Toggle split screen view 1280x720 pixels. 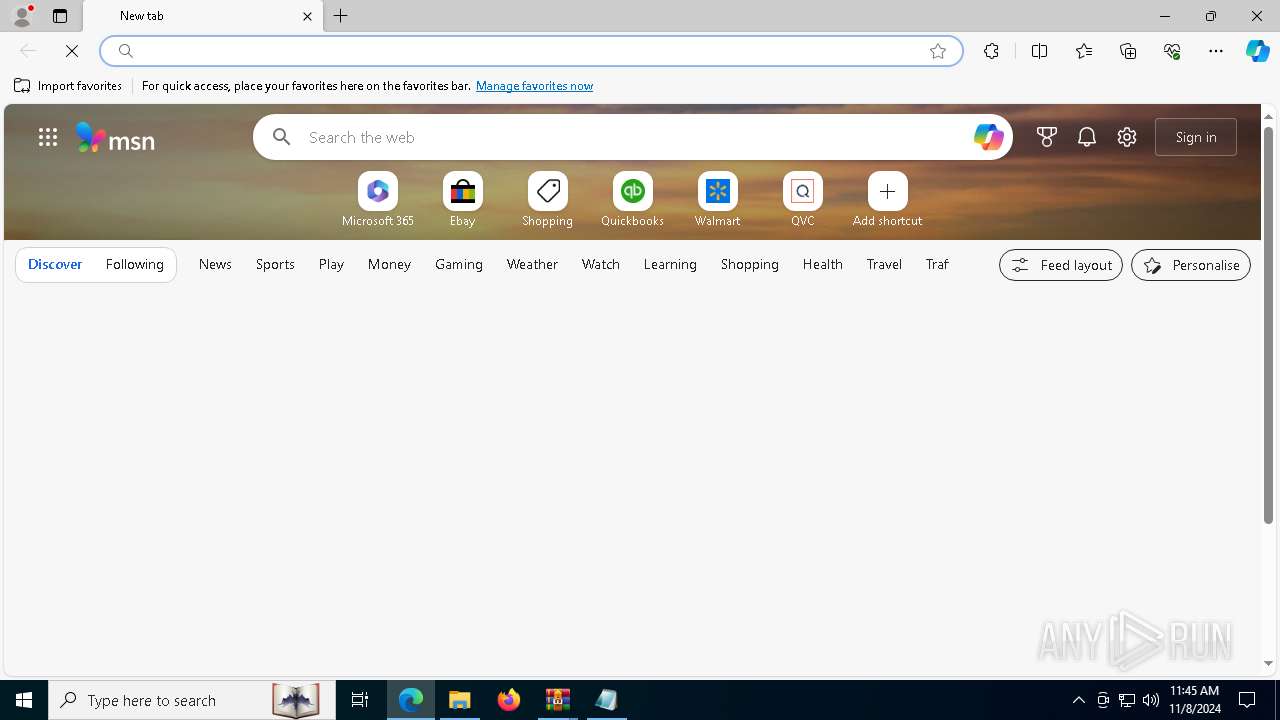tap(1040, 51)
